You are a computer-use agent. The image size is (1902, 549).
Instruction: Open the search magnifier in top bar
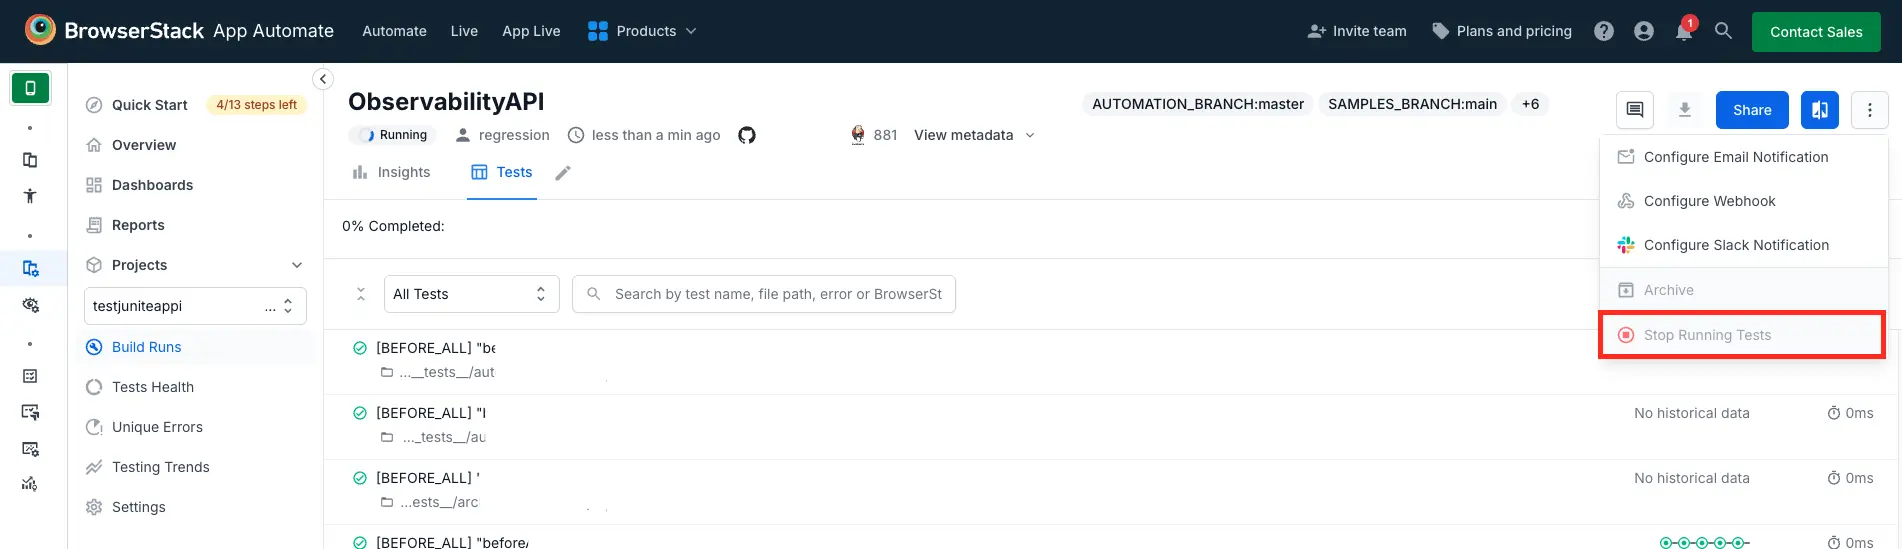click(x=1723, y=31)
